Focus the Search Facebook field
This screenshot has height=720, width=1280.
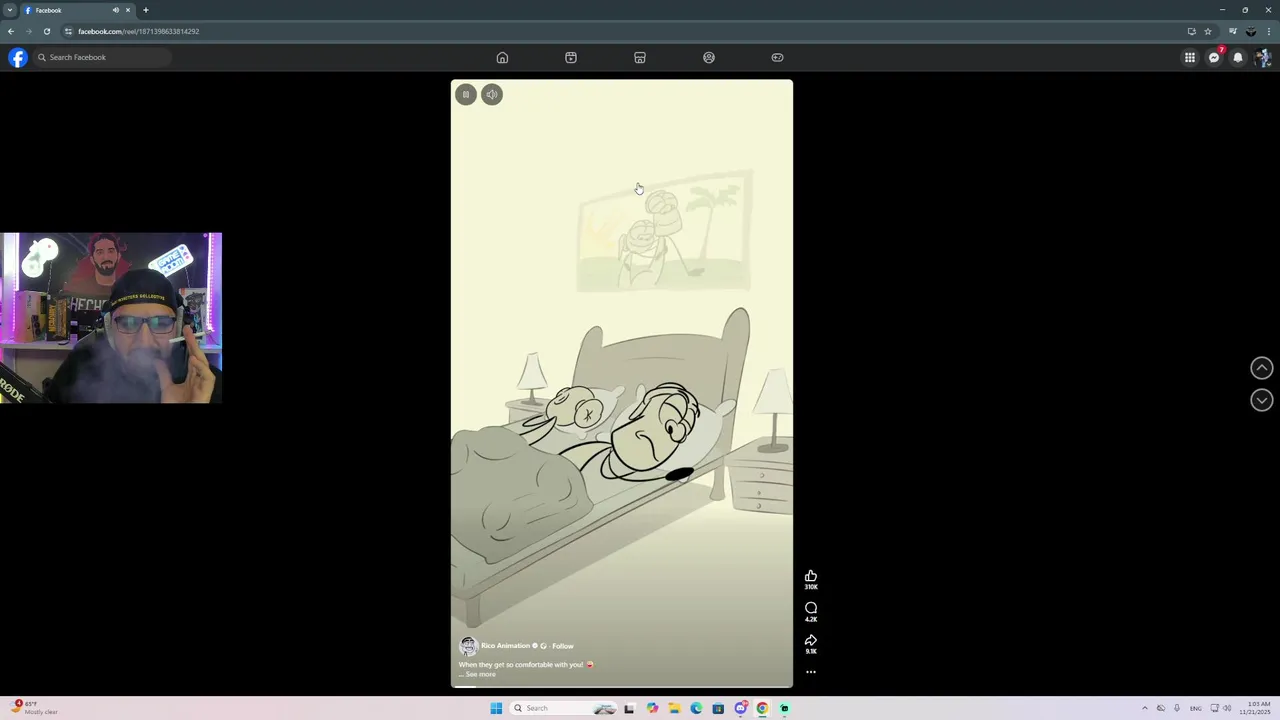(102, 57)
